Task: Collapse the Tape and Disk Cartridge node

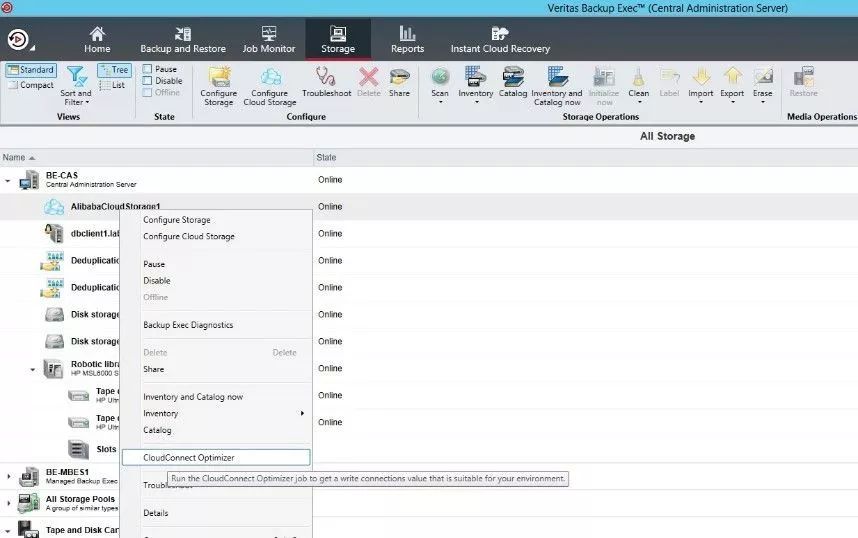Action: point(8,530)
